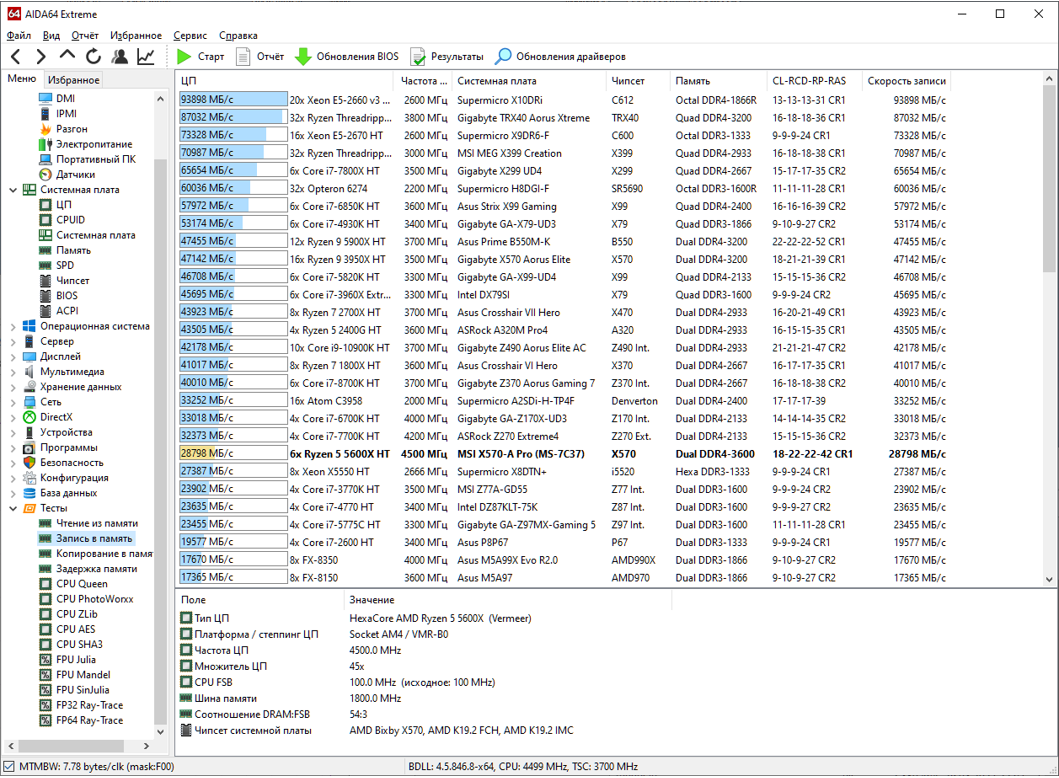Screen dimensions: 1059x778
Task: Select the 28798 МБ/с highlighted bar
Action: (233, 454)
